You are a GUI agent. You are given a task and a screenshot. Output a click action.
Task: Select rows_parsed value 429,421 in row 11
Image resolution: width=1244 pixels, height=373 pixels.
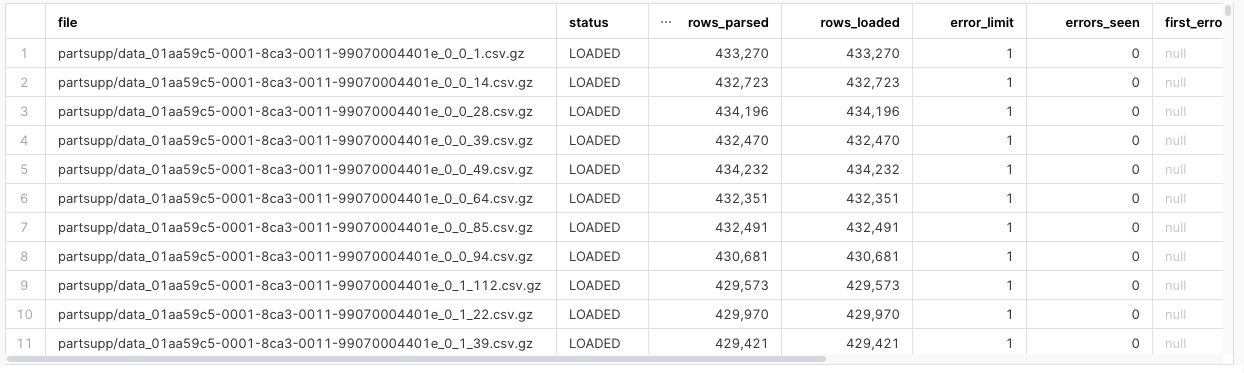click(742, 344)
